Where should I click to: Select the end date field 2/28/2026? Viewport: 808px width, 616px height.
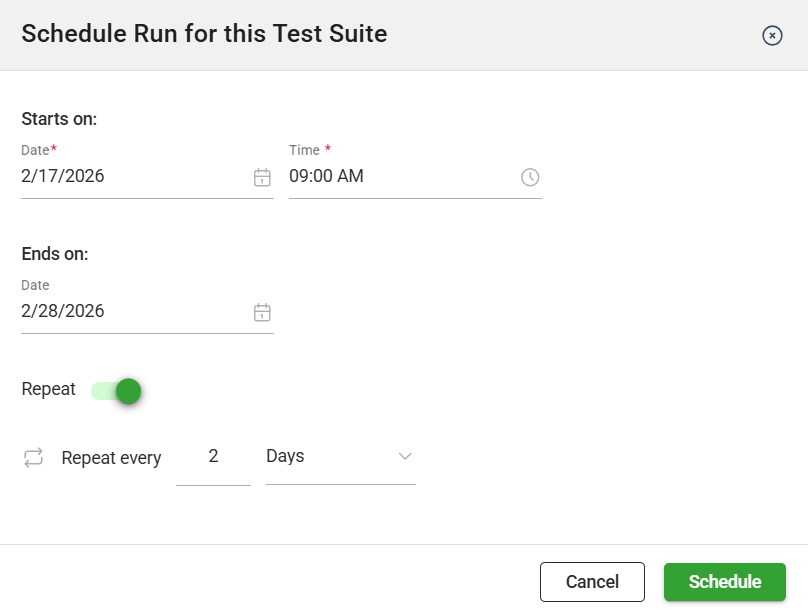(130, 312)
